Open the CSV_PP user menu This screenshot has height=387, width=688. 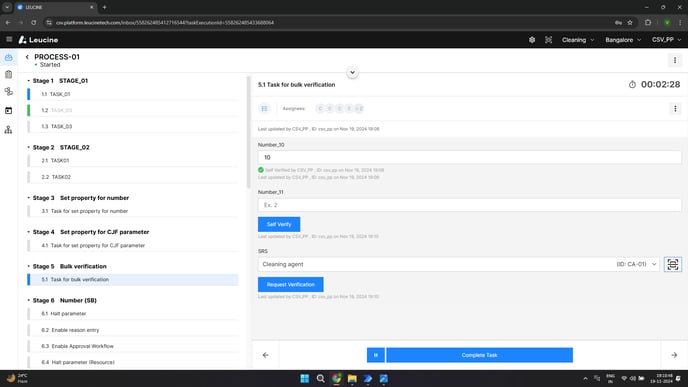point(666,40)
